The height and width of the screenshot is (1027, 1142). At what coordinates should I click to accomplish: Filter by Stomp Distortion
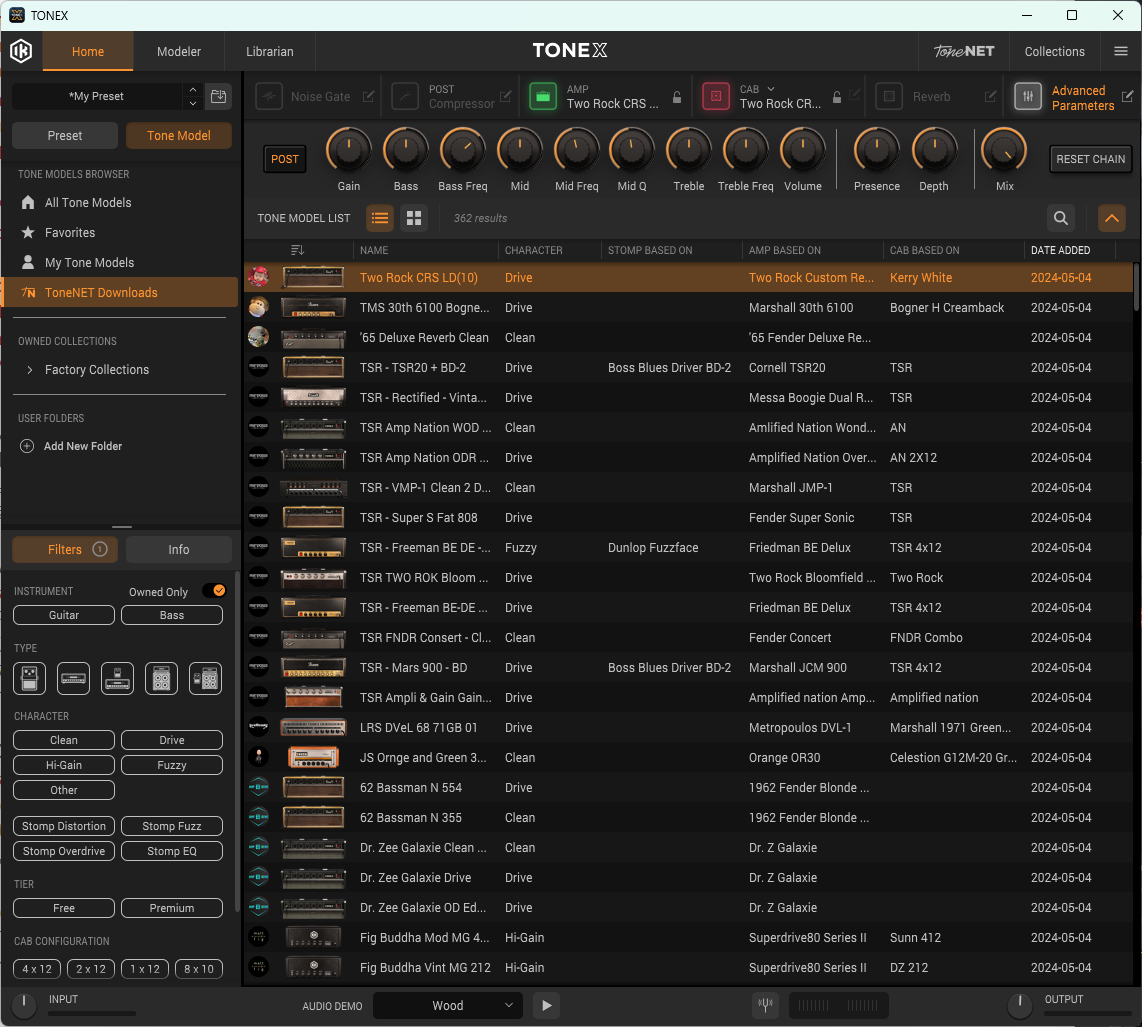point(64,826)
